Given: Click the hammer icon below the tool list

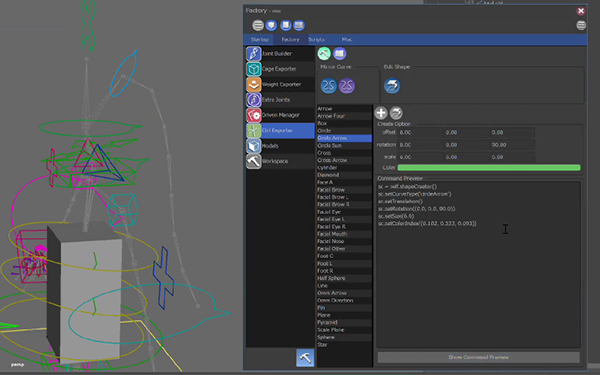Looking at the screenshot, I should tap(305, 358).
